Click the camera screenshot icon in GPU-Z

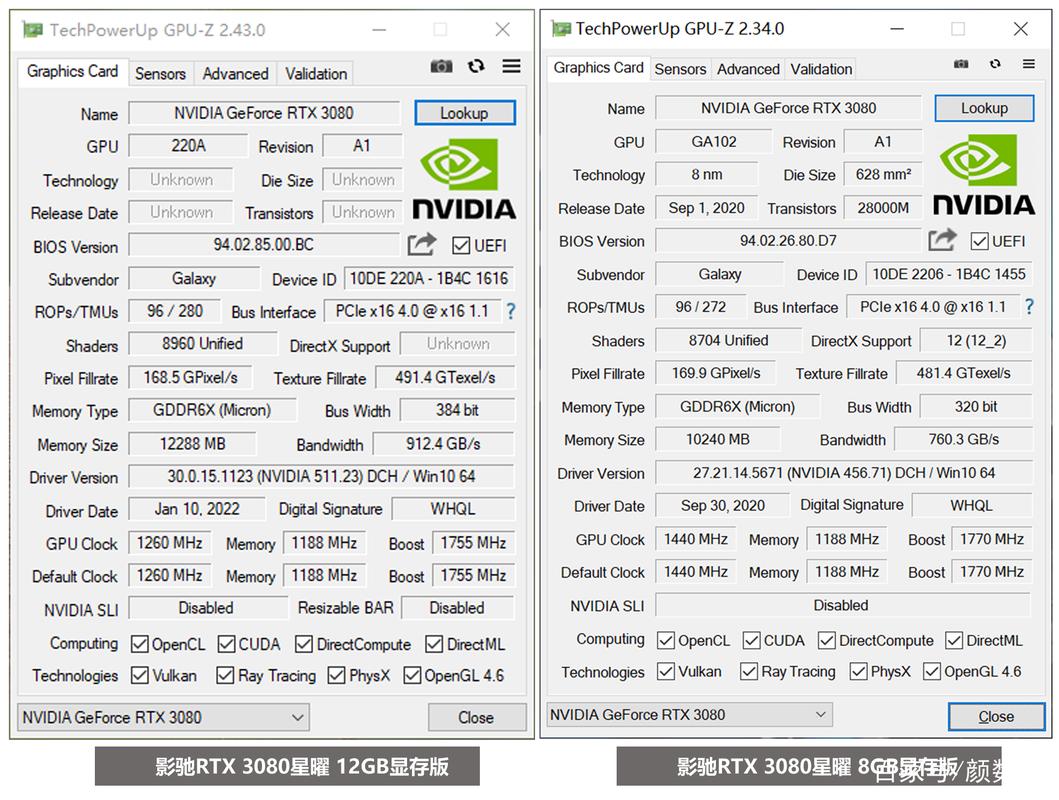click(x=441, y=66)
